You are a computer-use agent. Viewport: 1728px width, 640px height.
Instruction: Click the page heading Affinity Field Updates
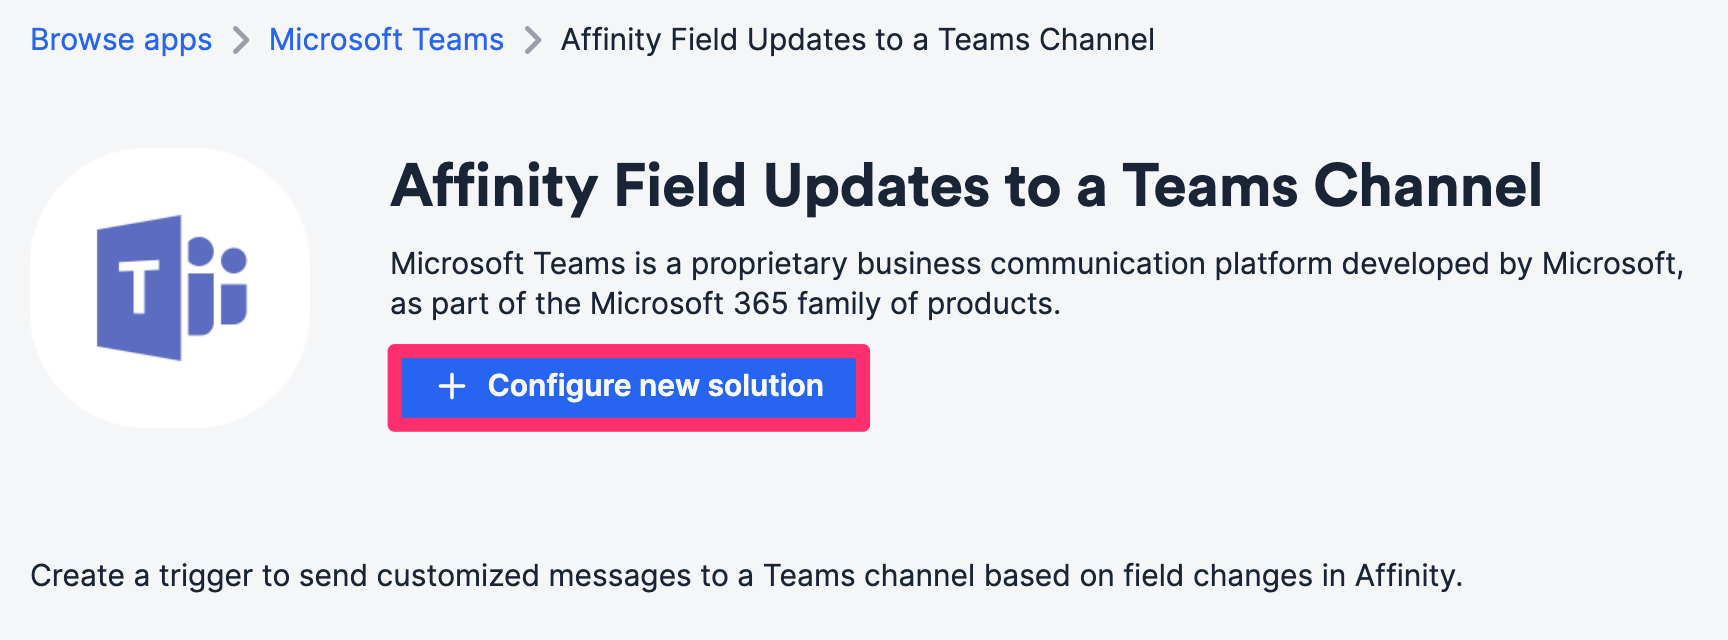click(x=966, y=185)
